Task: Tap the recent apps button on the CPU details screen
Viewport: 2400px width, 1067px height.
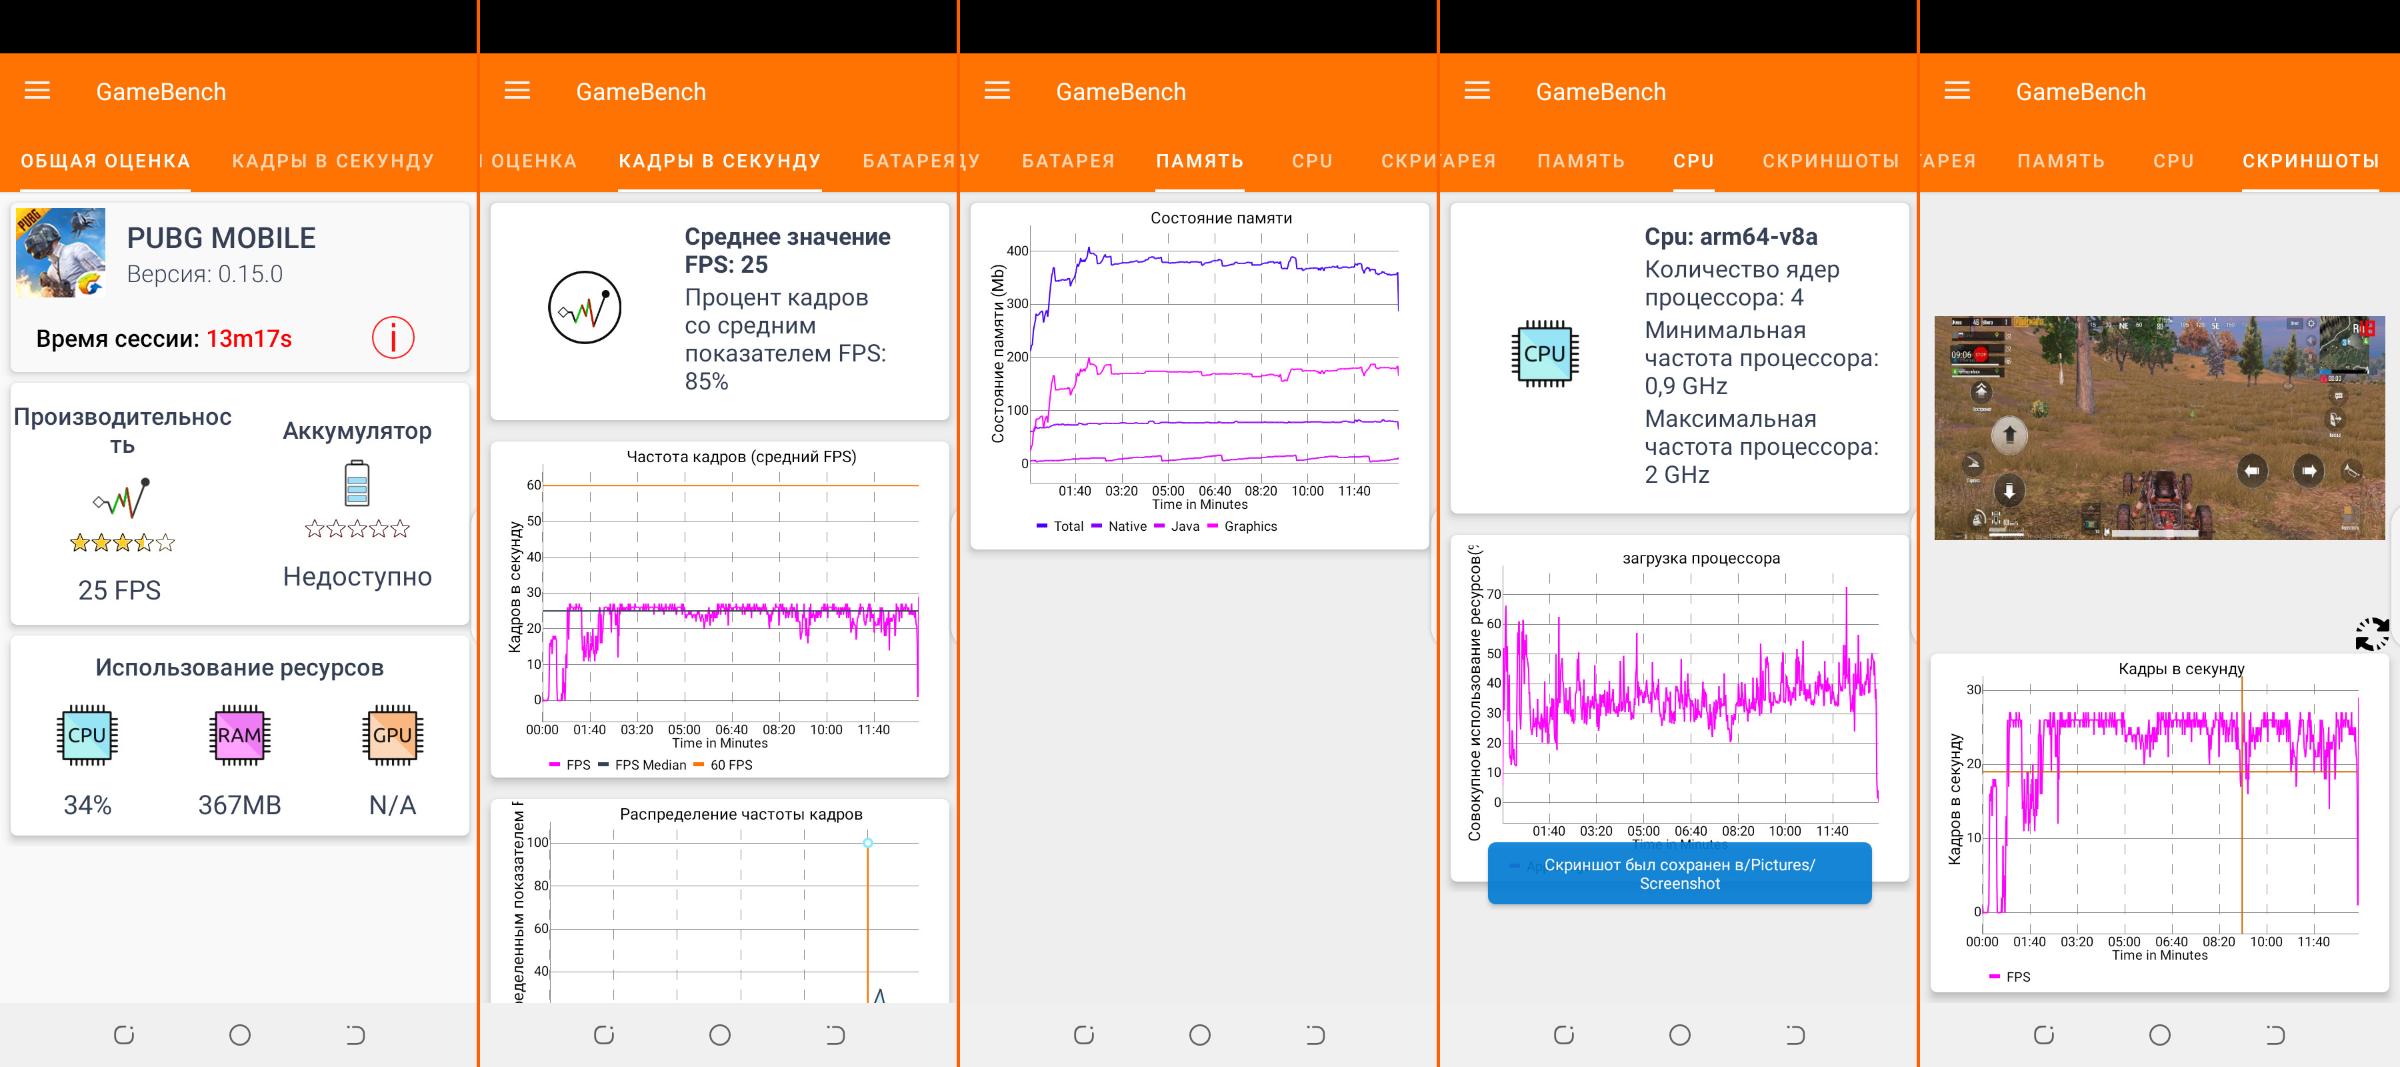Action: tap(1564, 1035)
